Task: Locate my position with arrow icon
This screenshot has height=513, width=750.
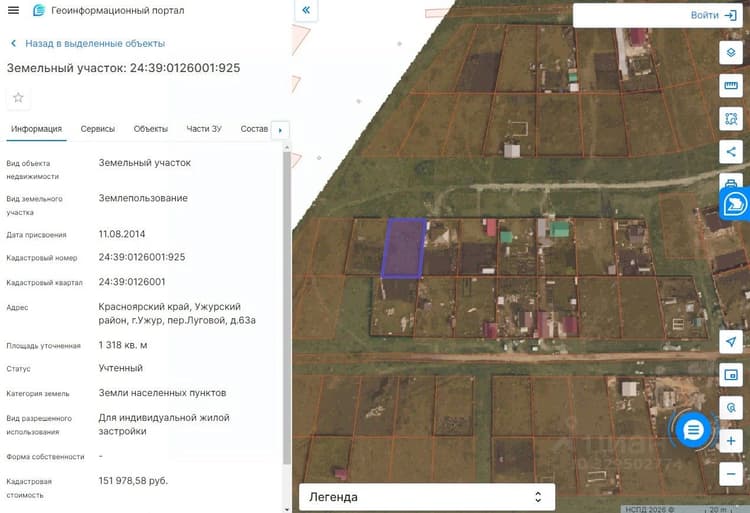Action: click(x=731, y=341)
